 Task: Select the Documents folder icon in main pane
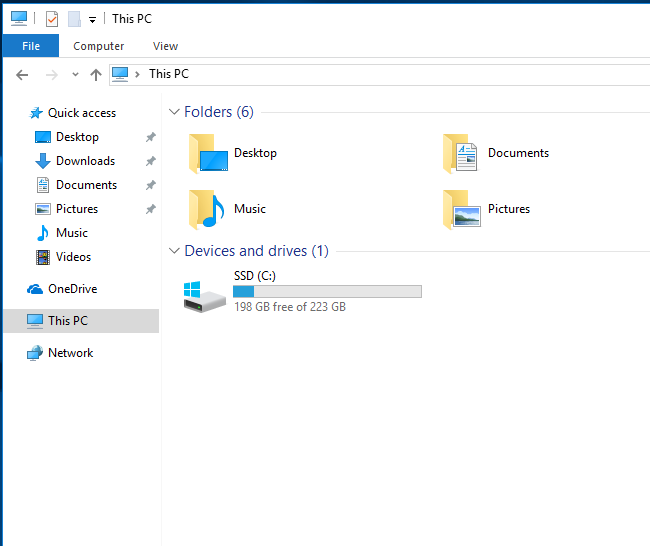point(460,154)
